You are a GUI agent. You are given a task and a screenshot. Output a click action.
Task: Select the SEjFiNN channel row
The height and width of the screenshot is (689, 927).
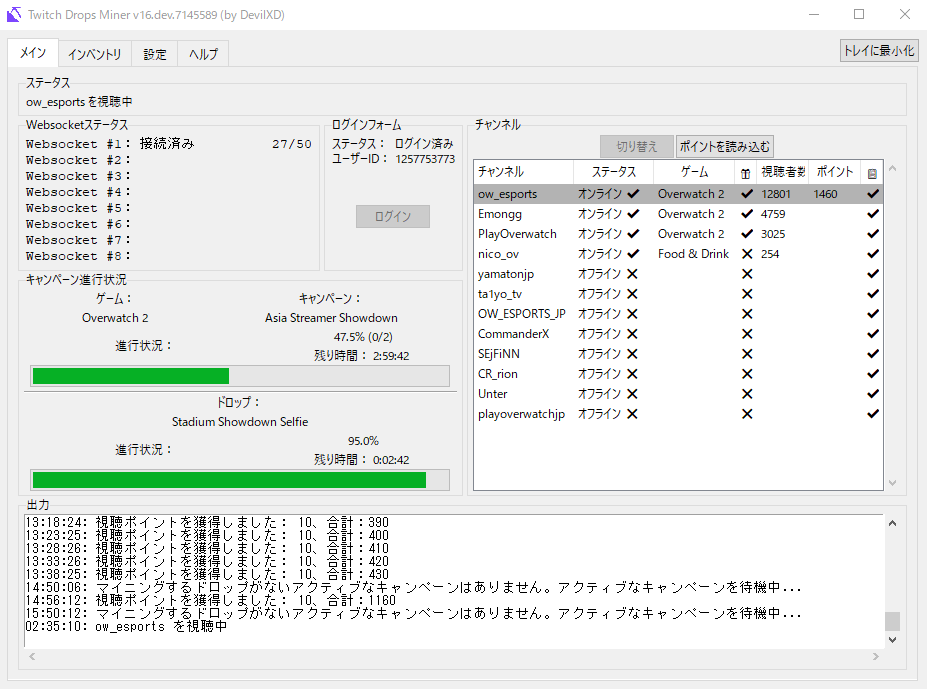click(678, 354)
